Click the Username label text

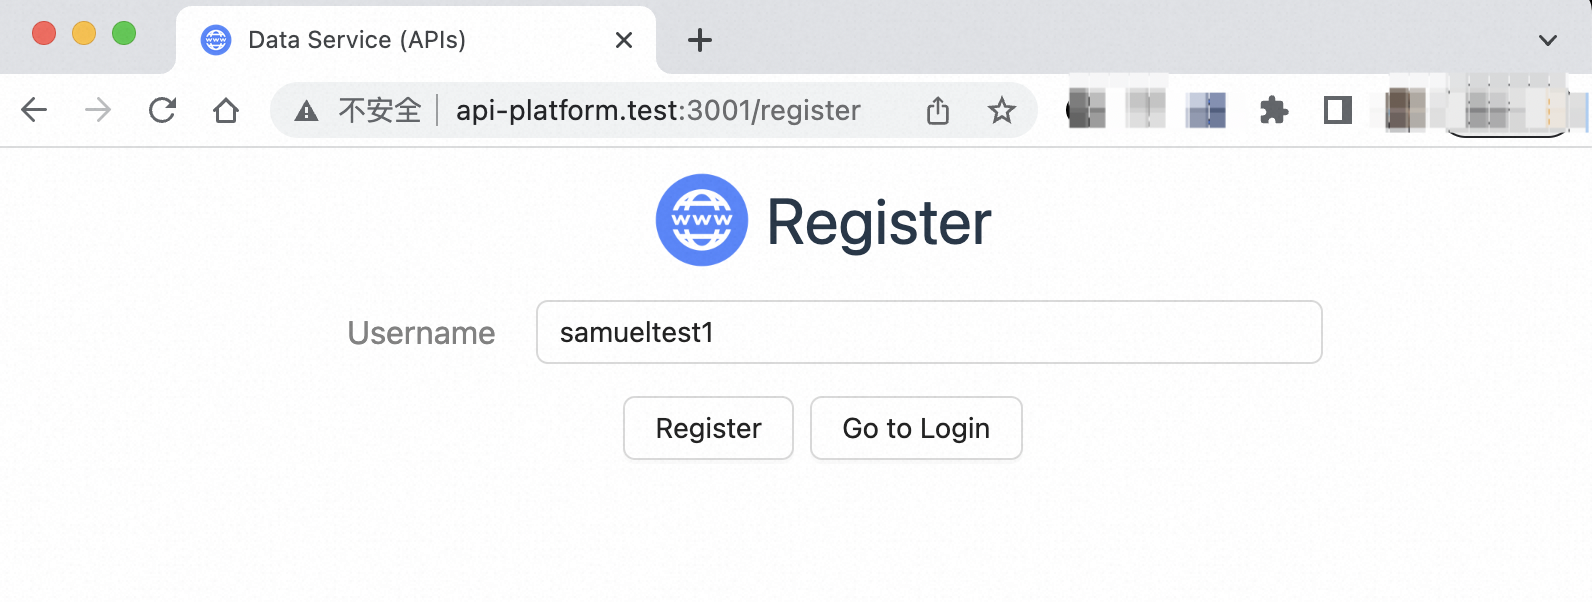click(421, 333)
